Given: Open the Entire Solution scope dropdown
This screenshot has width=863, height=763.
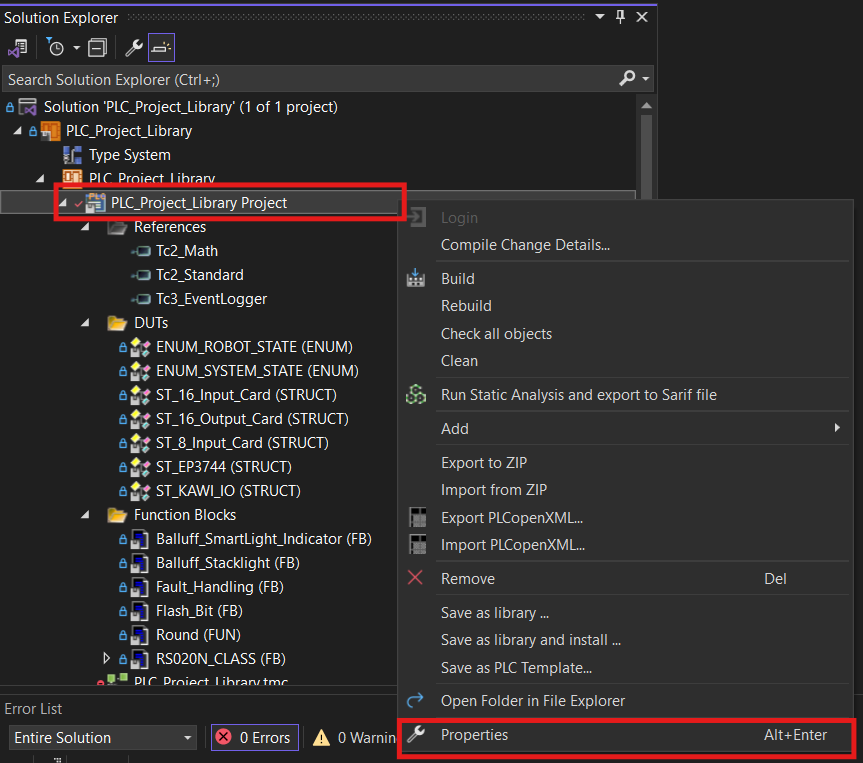Looking at the screenshot, I should point(103,737).
